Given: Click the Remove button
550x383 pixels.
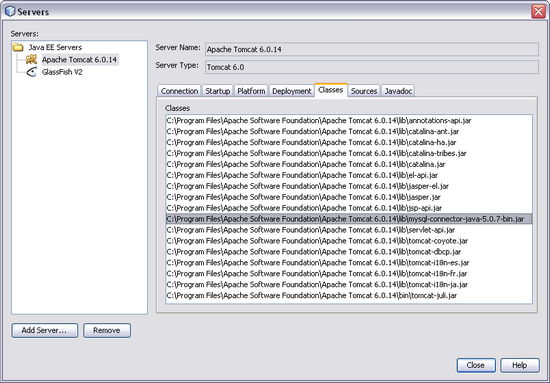Looking at the screenshot, I should pyautogui.click(x=107, y=330).
